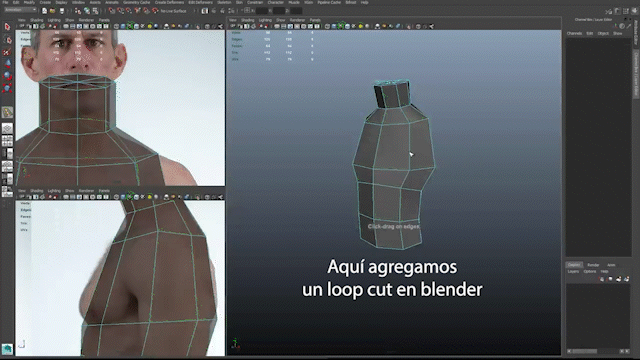Click last layer icon under Help menu

tap(627, 279)
